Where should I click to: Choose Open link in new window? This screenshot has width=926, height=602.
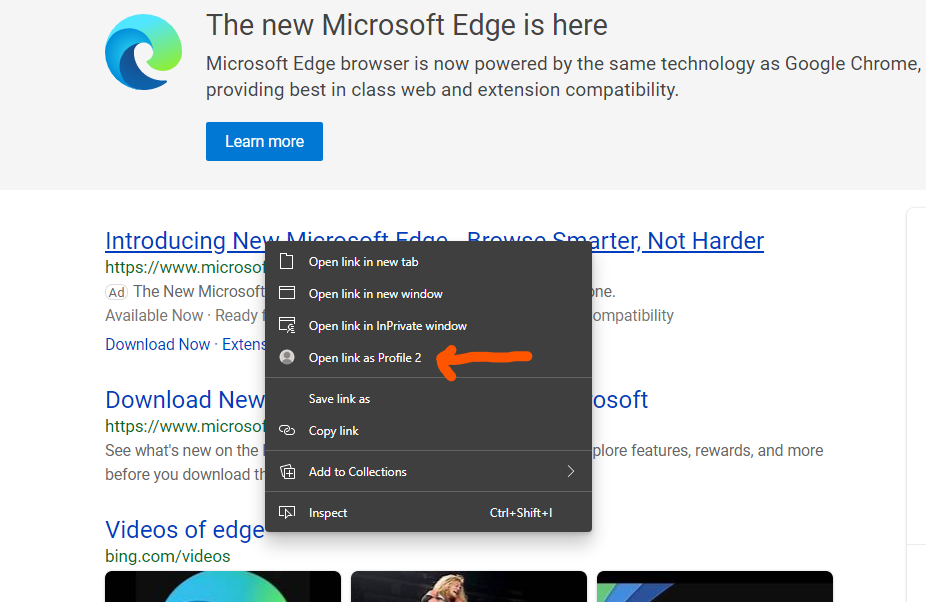pos(428,293)
